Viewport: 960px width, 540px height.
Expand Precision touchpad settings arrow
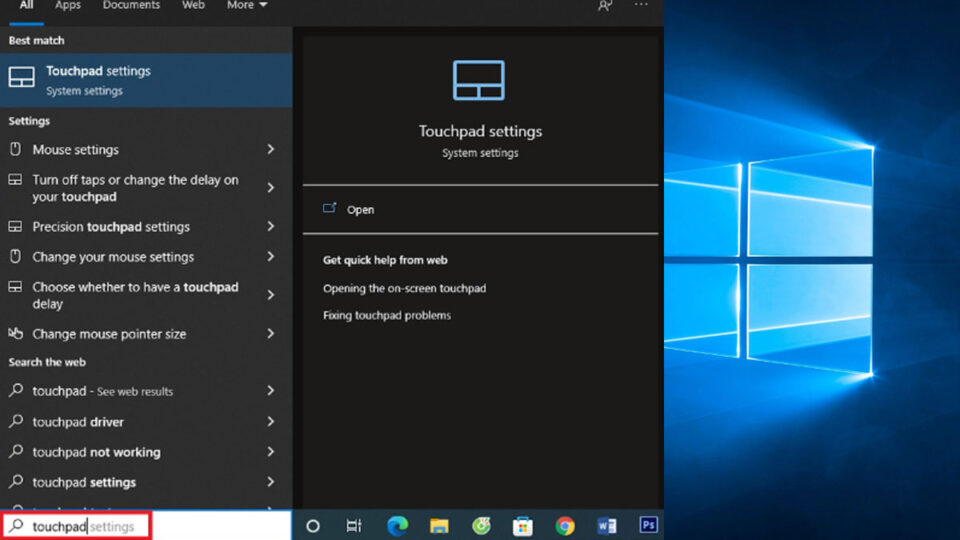[271, 227]
